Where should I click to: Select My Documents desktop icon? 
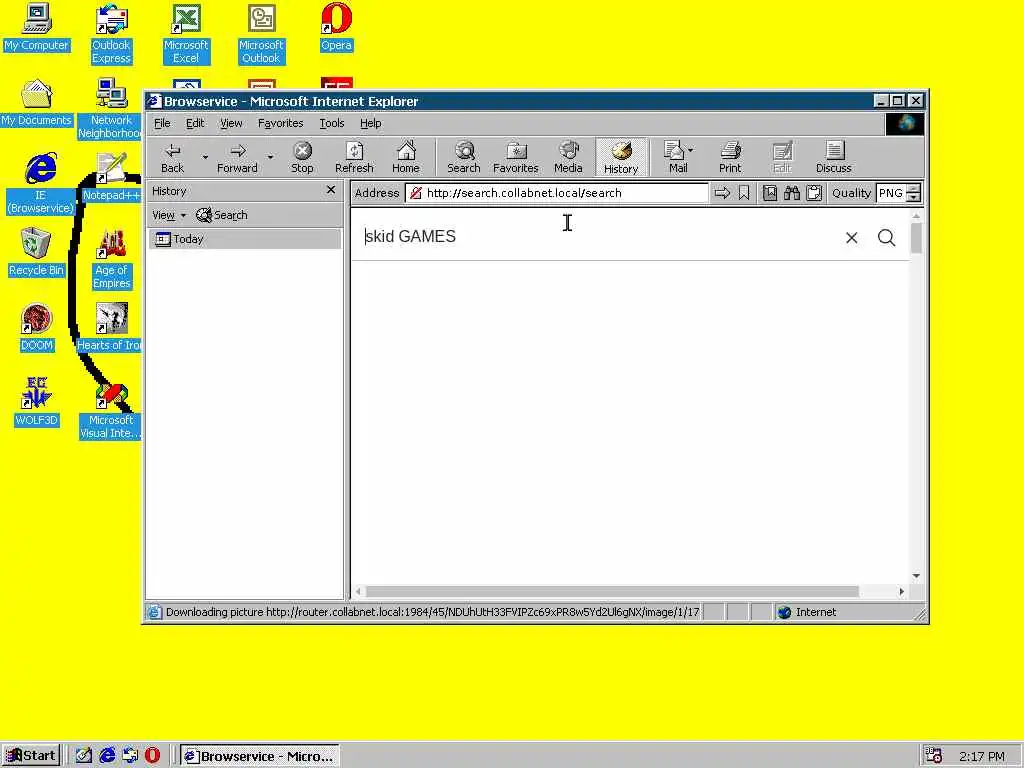coord(36,103)
